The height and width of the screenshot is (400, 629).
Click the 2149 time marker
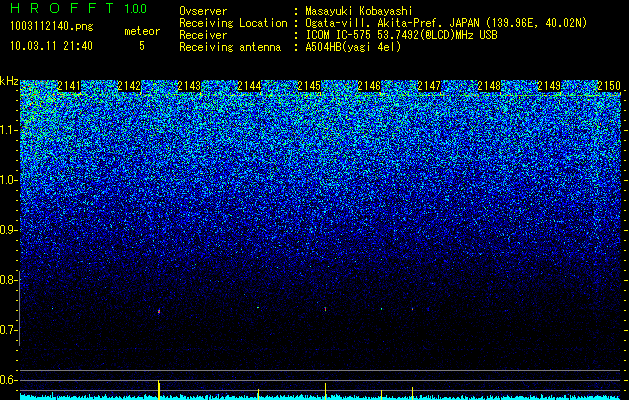coord(549,86)
